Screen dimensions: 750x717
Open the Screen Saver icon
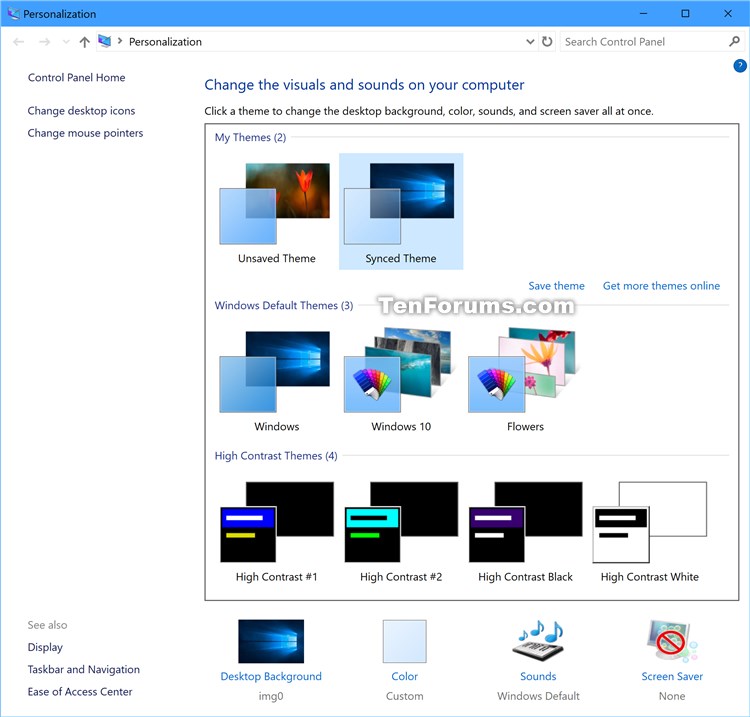pos(672,641)
